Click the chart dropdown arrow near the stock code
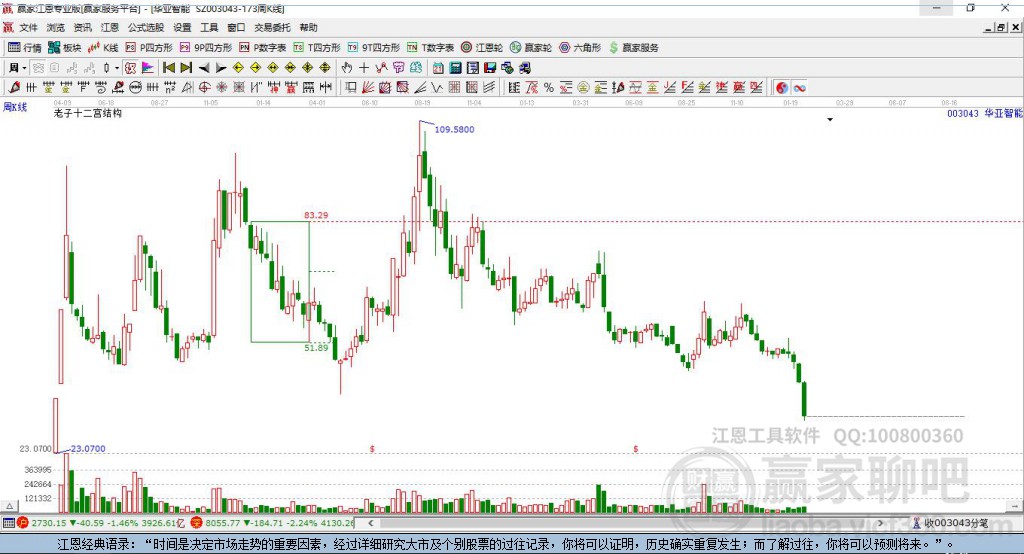The height and width of the screenshot is (554, 1024). [x=830, y=120]
